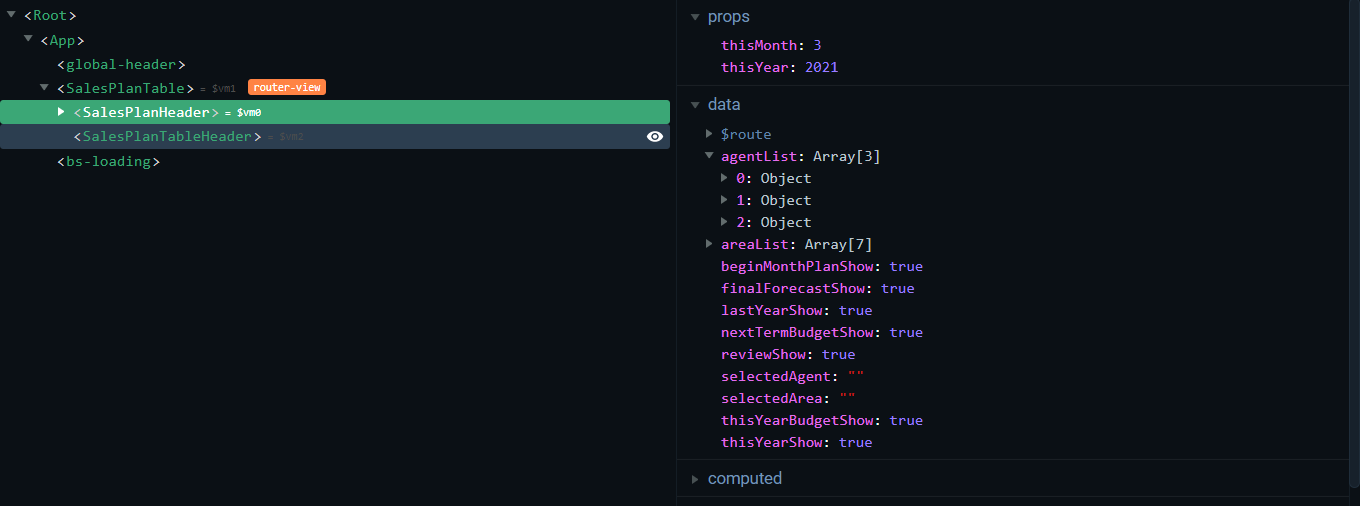Collapse the agentList array
Image resolution: width=1360 pixels, height=506 pixels.
(x=709, y=156)
